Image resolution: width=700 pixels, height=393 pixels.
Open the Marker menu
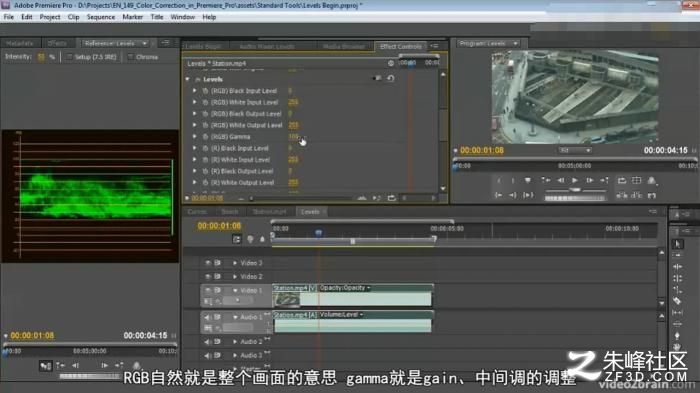(133, 17)
